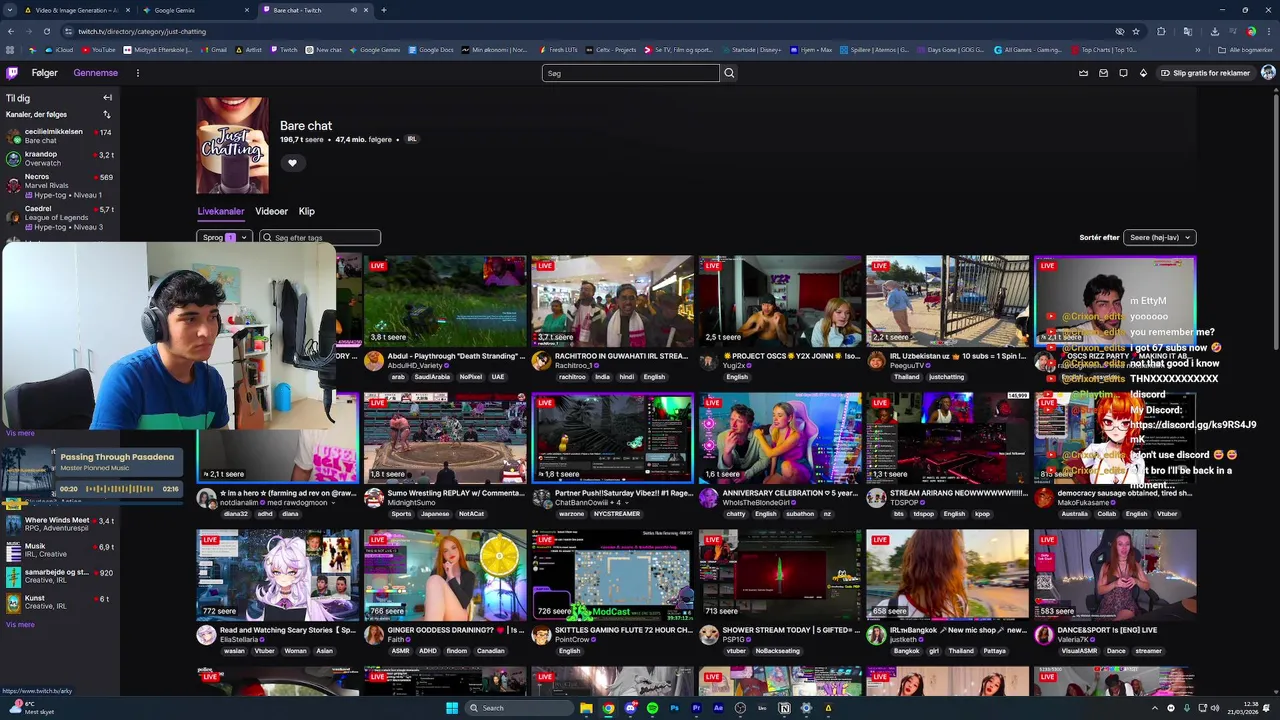Reload the browser page
Image resolution: width=1280 pixels, height=720 pixels.
(49, 31)
